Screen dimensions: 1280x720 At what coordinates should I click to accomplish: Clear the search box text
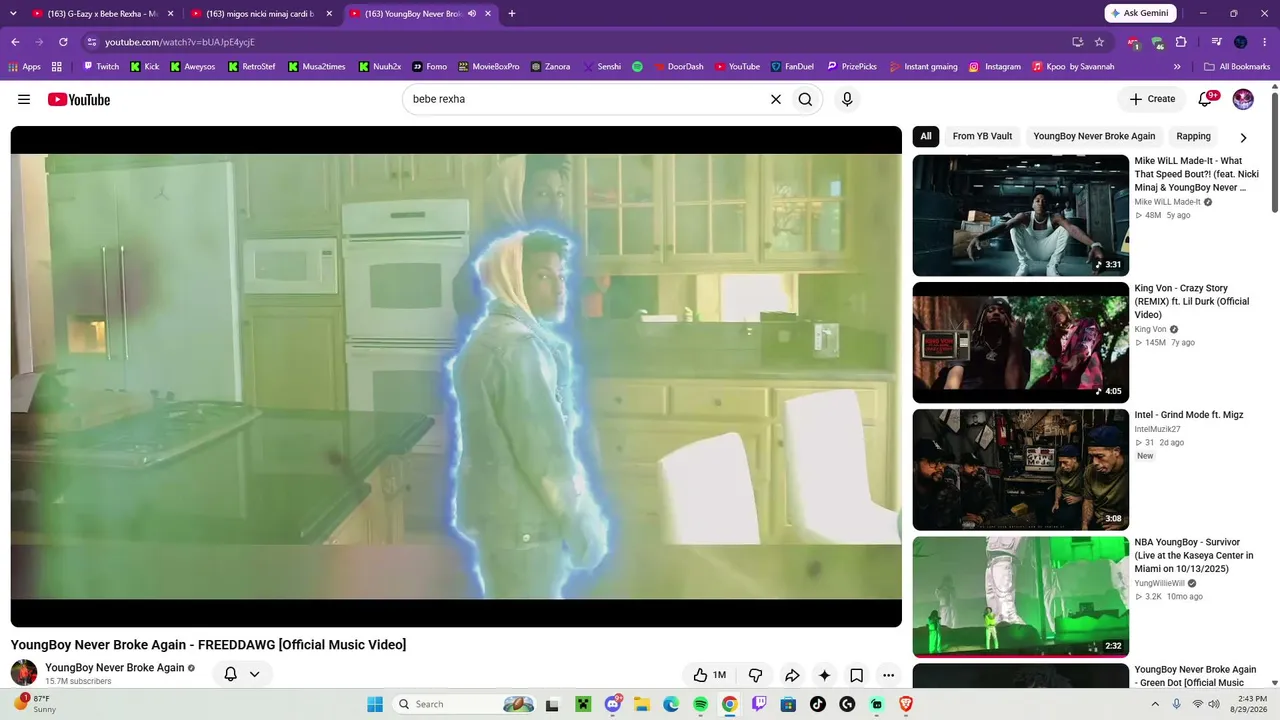point(775,99)
